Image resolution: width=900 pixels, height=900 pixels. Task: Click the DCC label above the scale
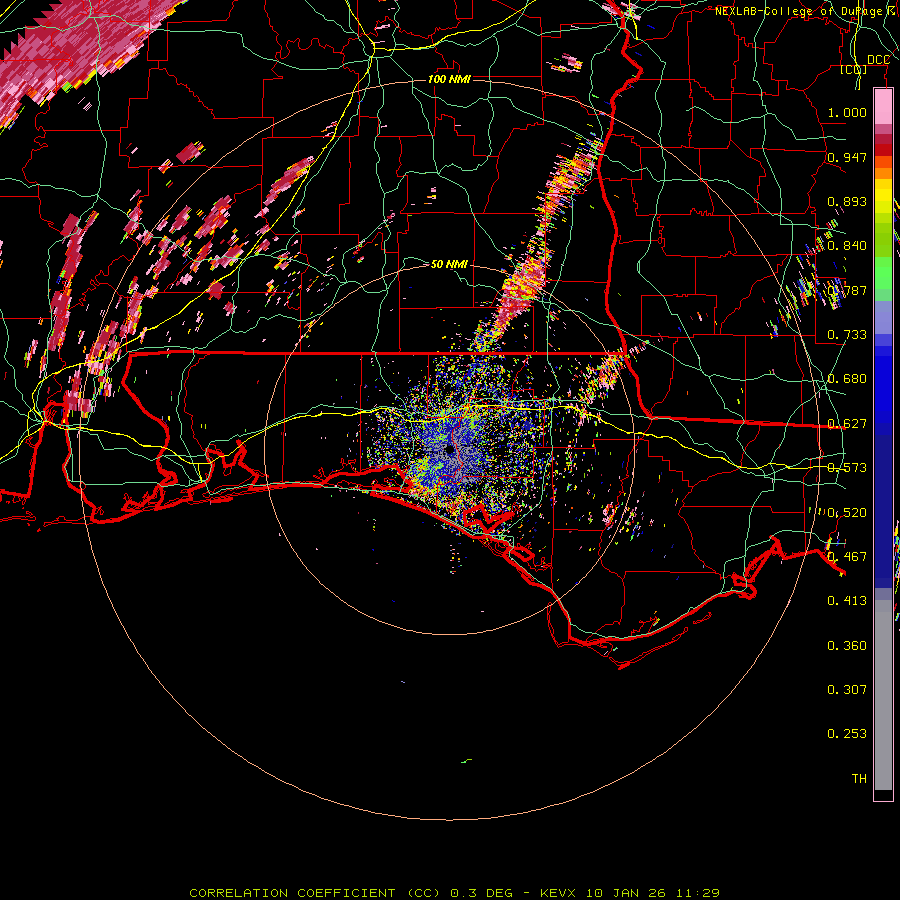(x=878, y=60)
